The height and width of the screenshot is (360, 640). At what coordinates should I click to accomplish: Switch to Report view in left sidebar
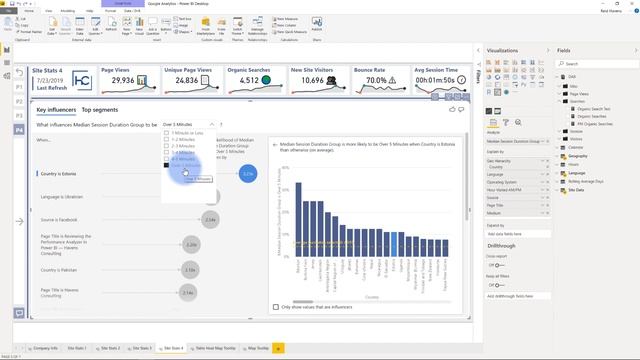7,50
